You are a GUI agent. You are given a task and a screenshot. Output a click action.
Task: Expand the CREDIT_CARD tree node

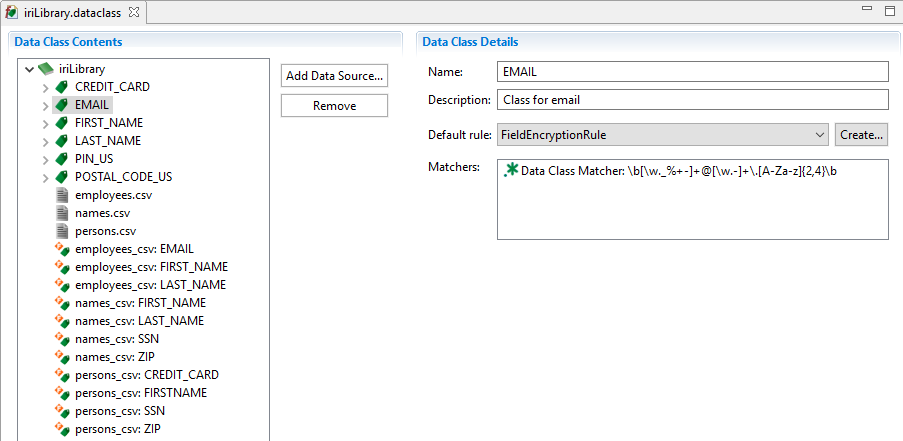click(46, 88)
